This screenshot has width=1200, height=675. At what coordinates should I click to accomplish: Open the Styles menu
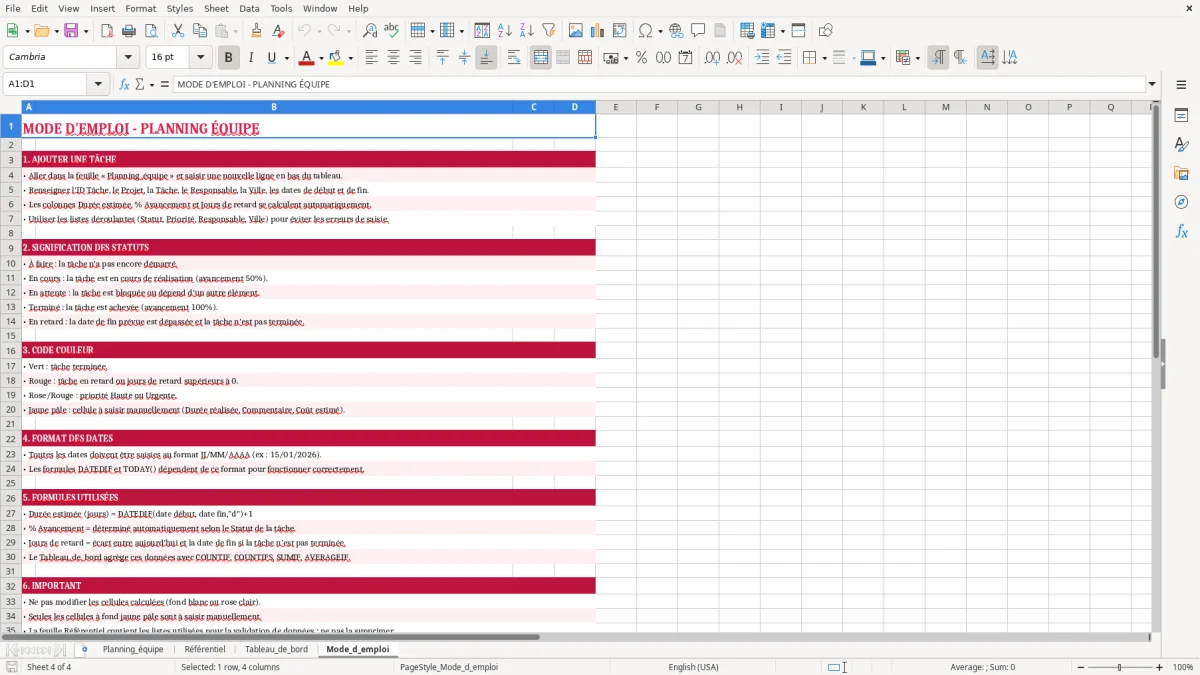point(180,8)
